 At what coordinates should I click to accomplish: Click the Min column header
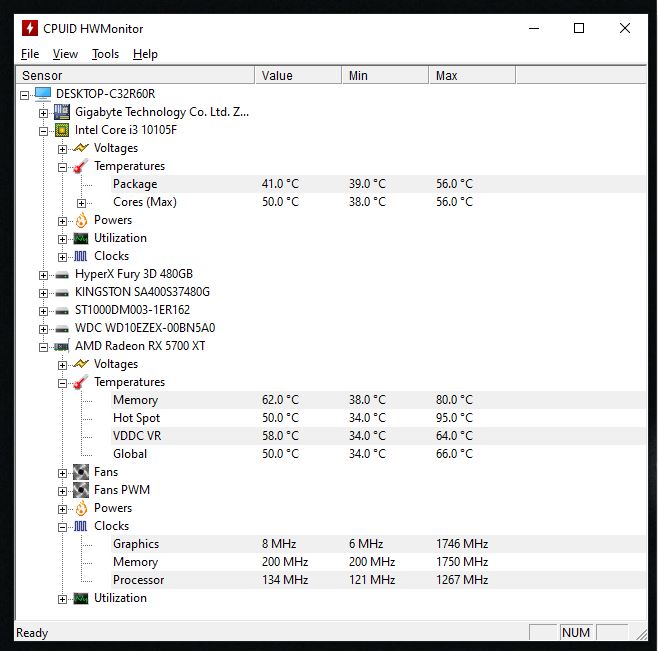(385, 76)
